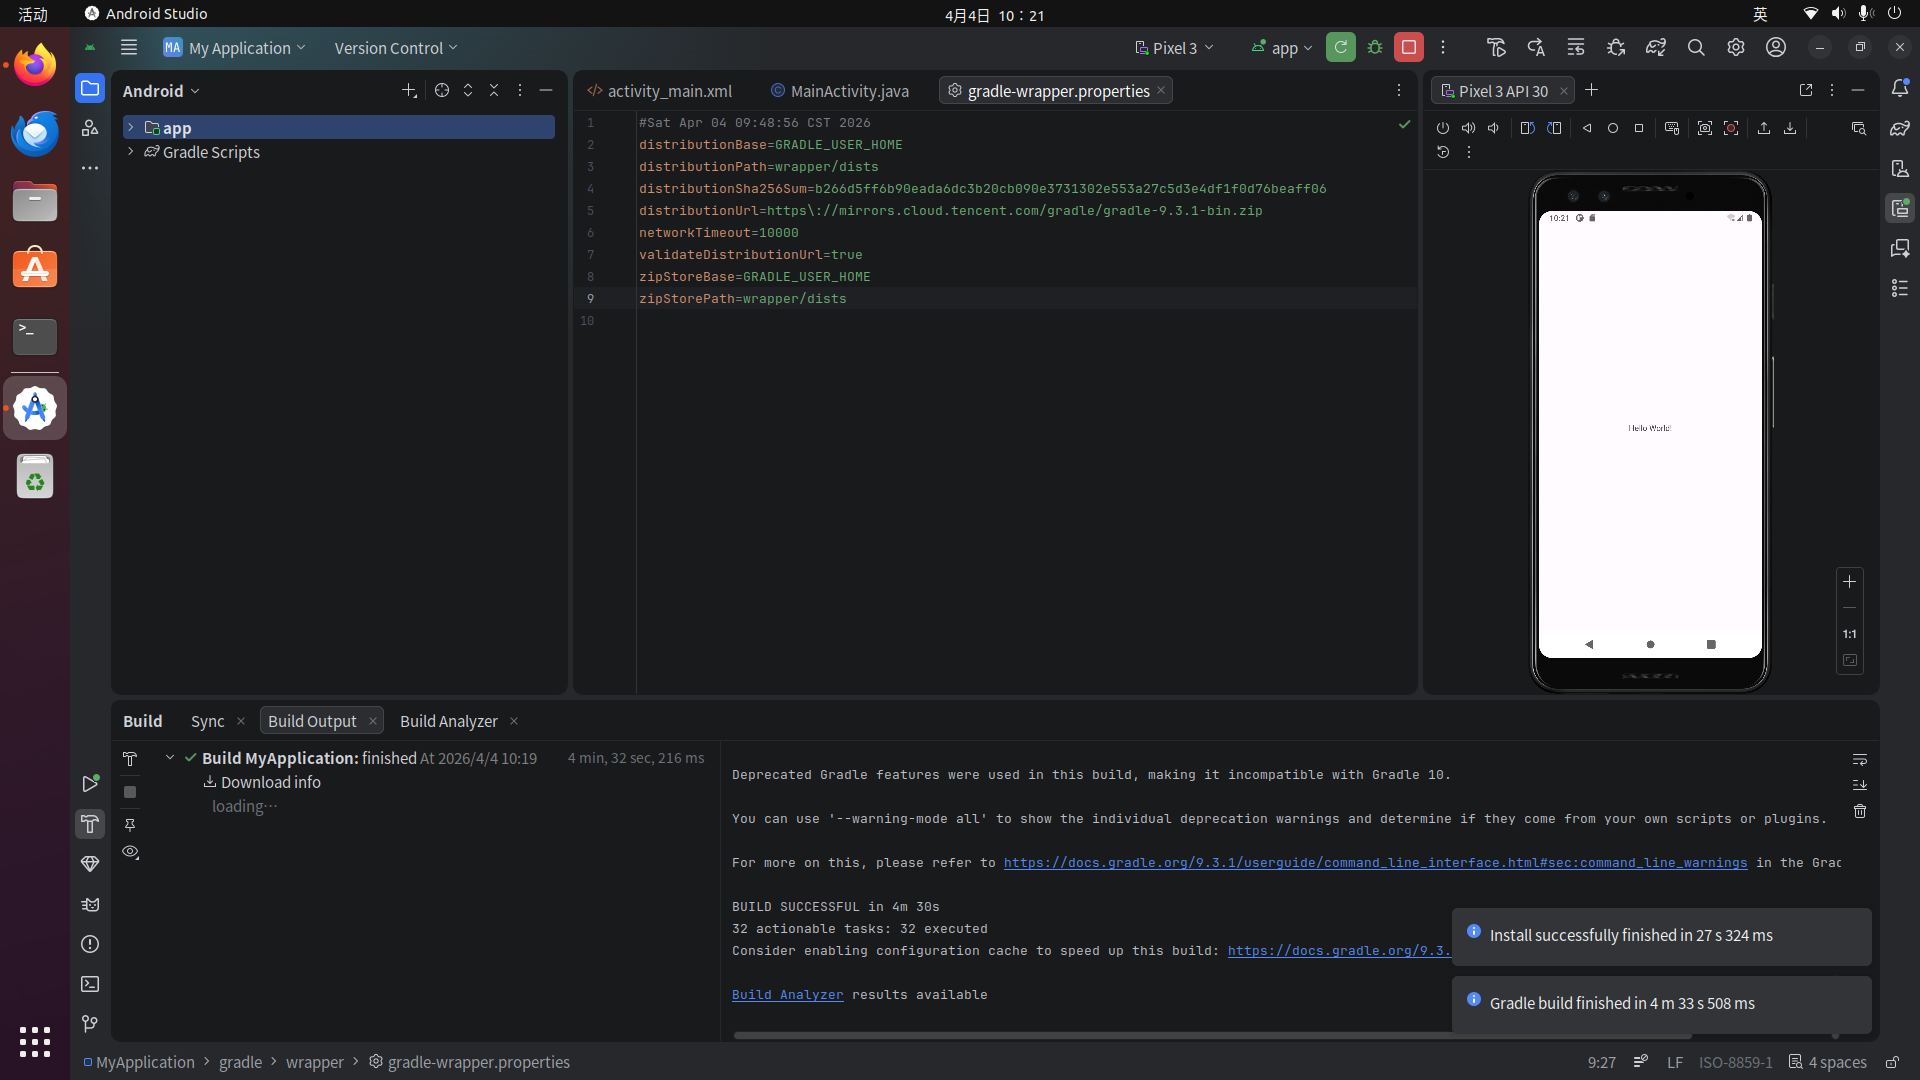Open the Android project view dropdown
The image size is (1920, 1080).
pos(161,91)
